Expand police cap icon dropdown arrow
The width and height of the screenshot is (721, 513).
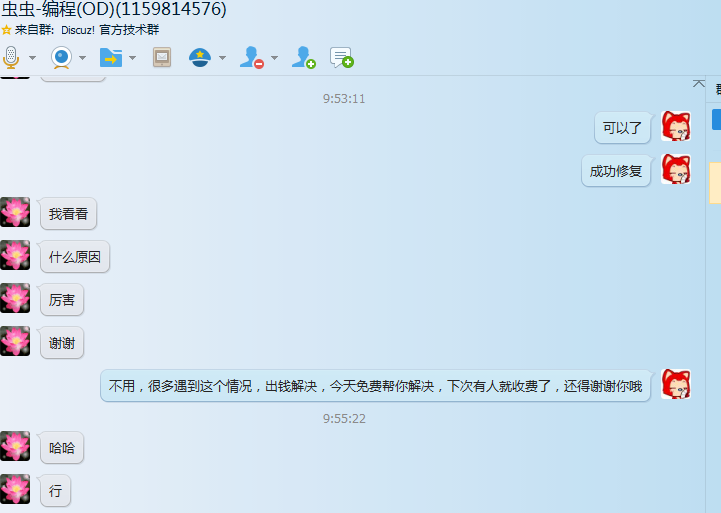click(x=223, y=58)
